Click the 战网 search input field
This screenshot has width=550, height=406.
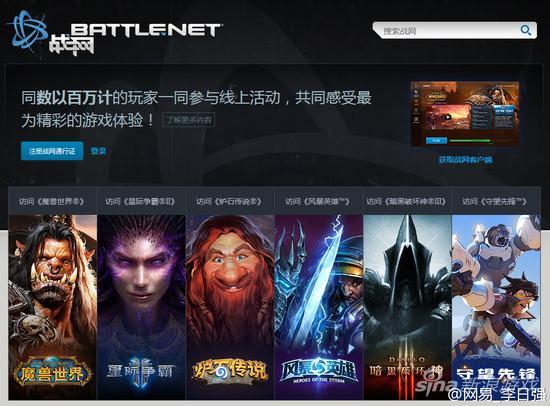click(x=454, y=31)
